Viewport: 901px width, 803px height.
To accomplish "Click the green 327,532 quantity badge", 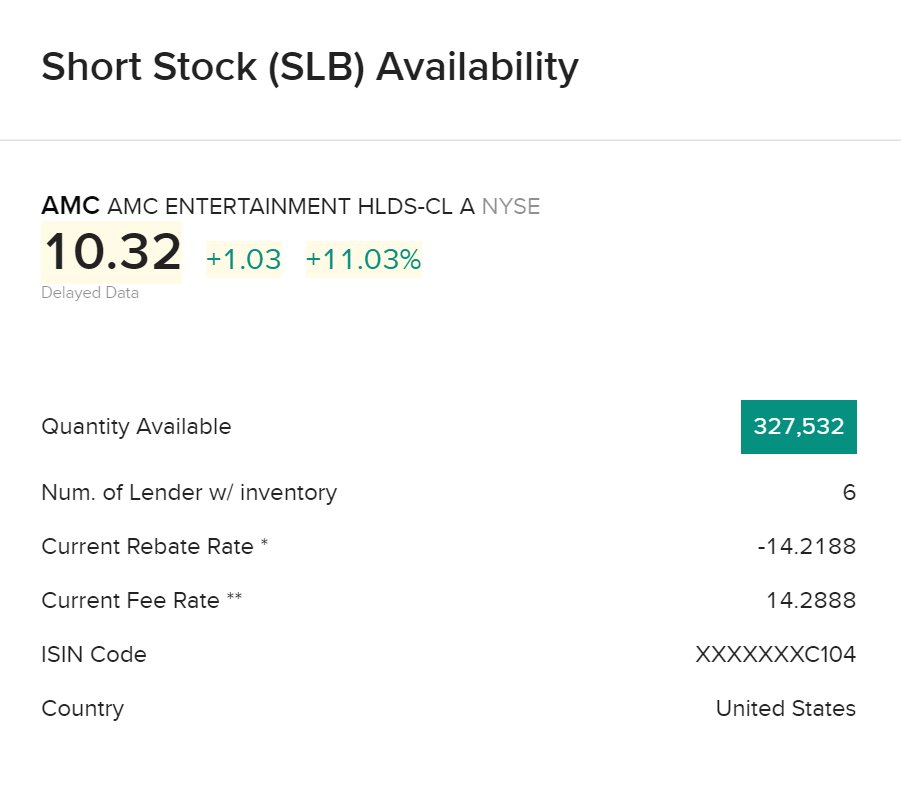I will [x=798, y=427].
